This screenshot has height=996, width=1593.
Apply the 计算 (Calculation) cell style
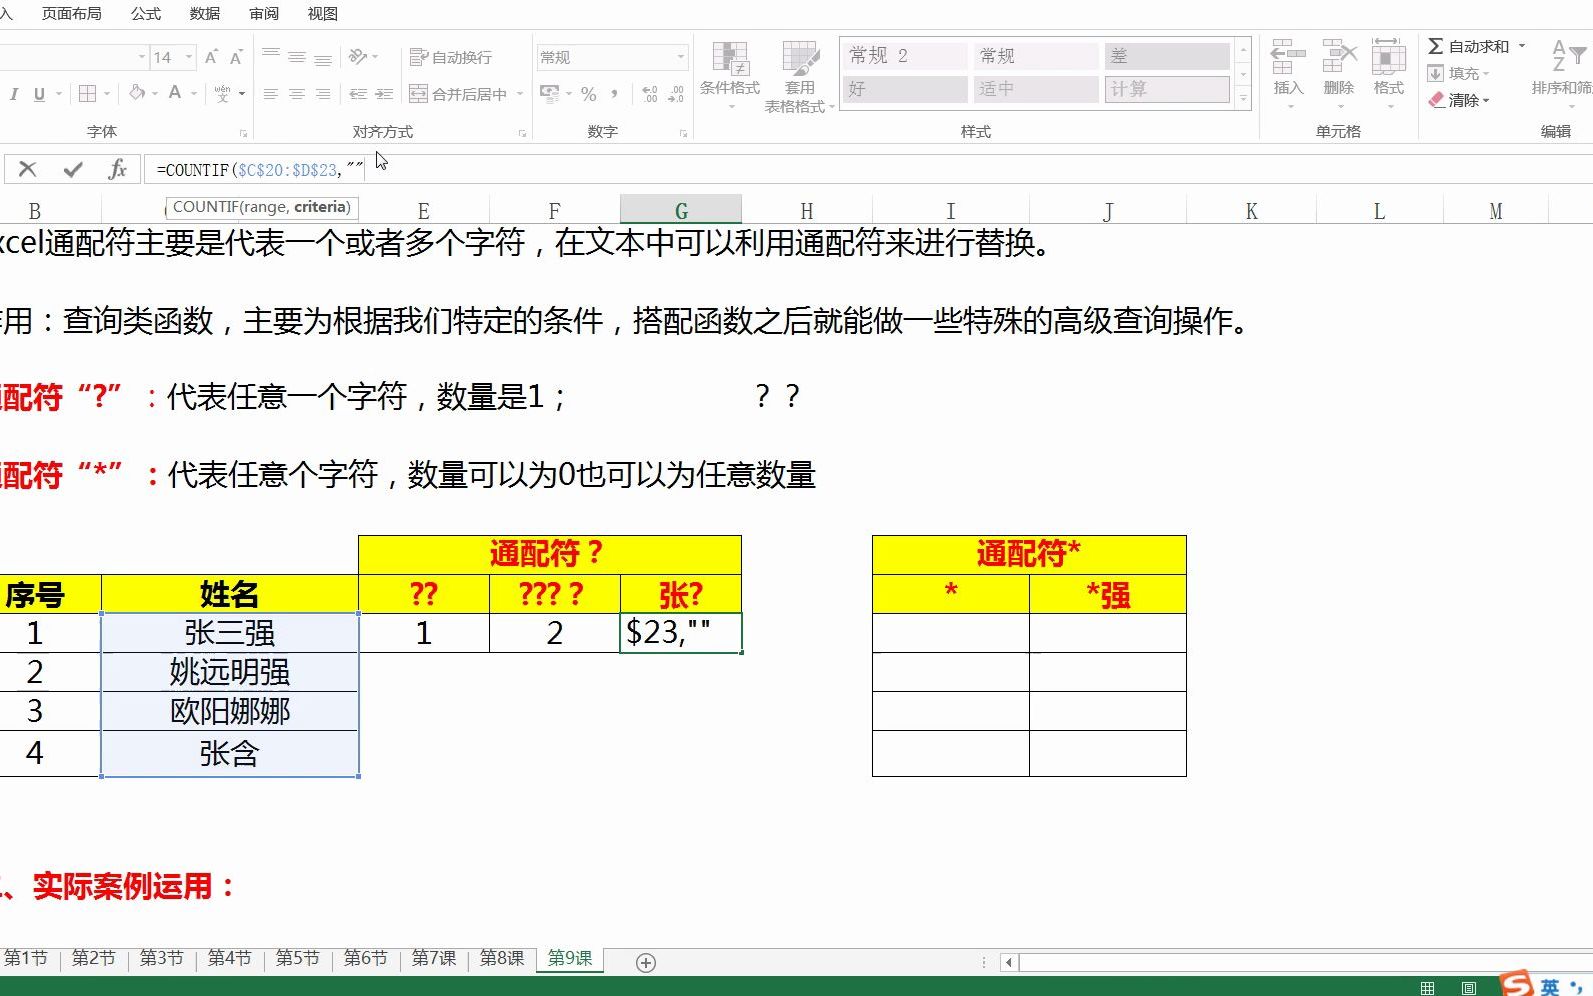click(x=1167, y=89)
